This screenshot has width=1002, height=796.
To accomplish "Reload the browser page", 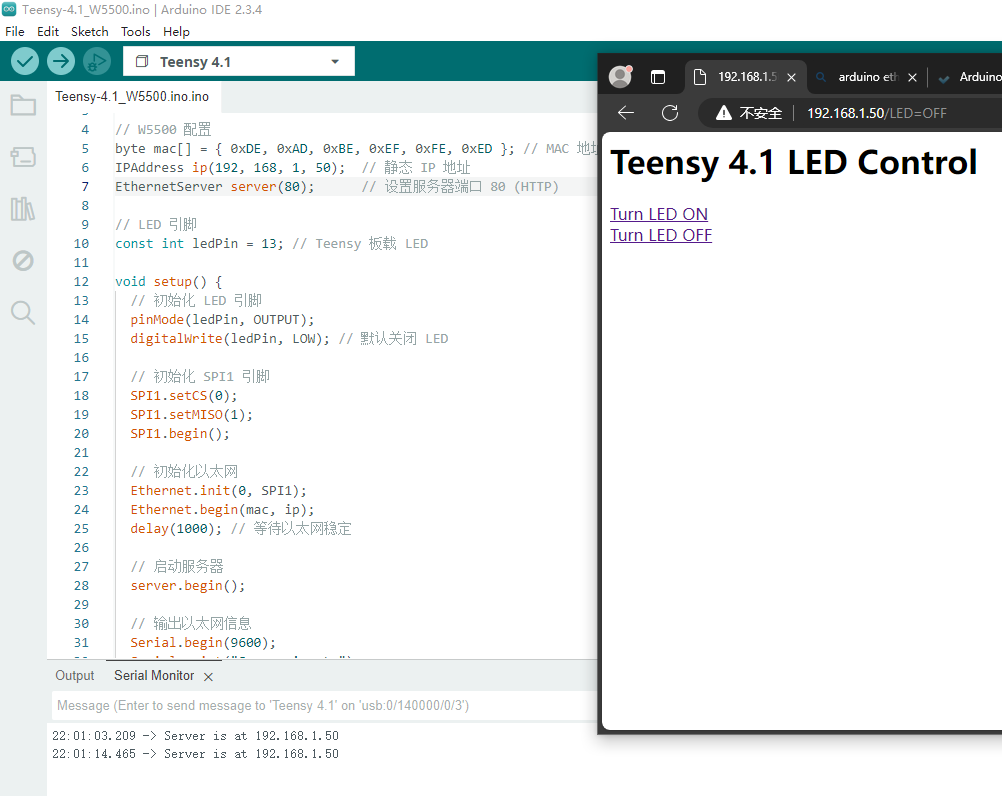I will pyautogui.click(x=670, y=113).
